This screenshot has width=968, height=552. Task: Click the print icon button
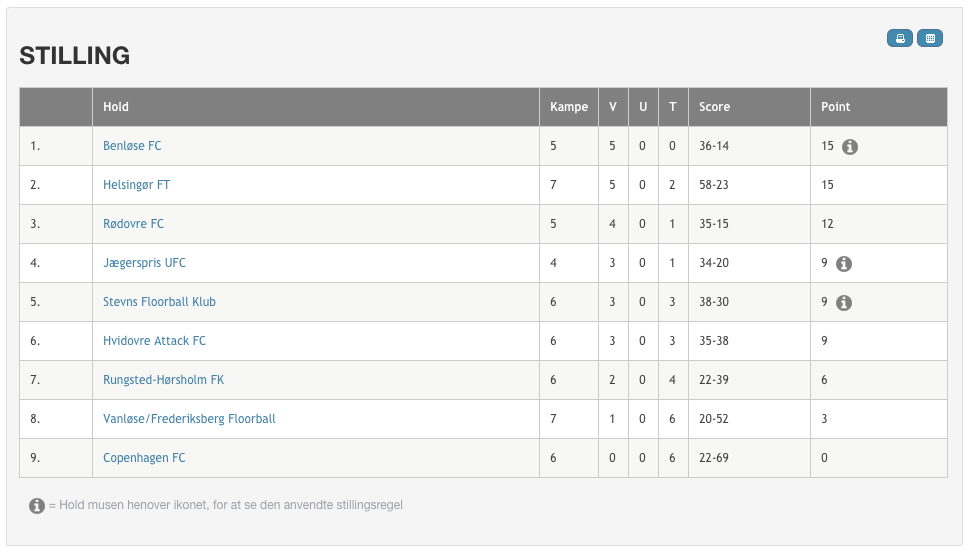[x=899, y=38]
